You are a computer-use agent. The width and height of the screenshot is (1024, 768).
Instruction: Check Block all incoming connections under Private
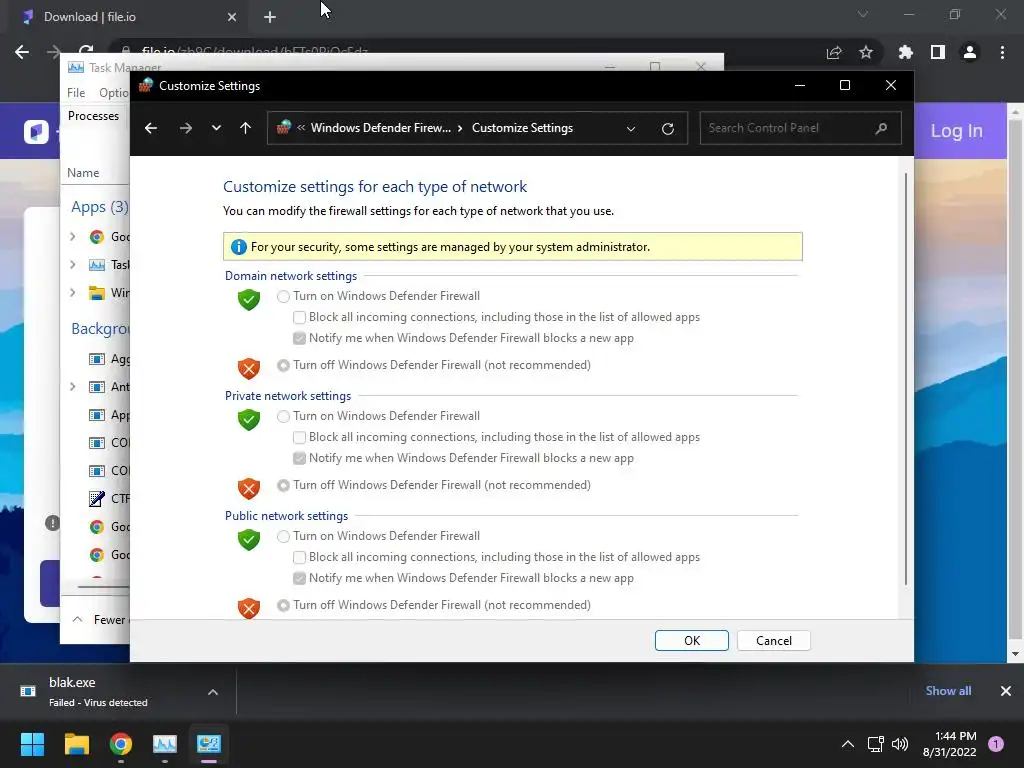[299, 438]
